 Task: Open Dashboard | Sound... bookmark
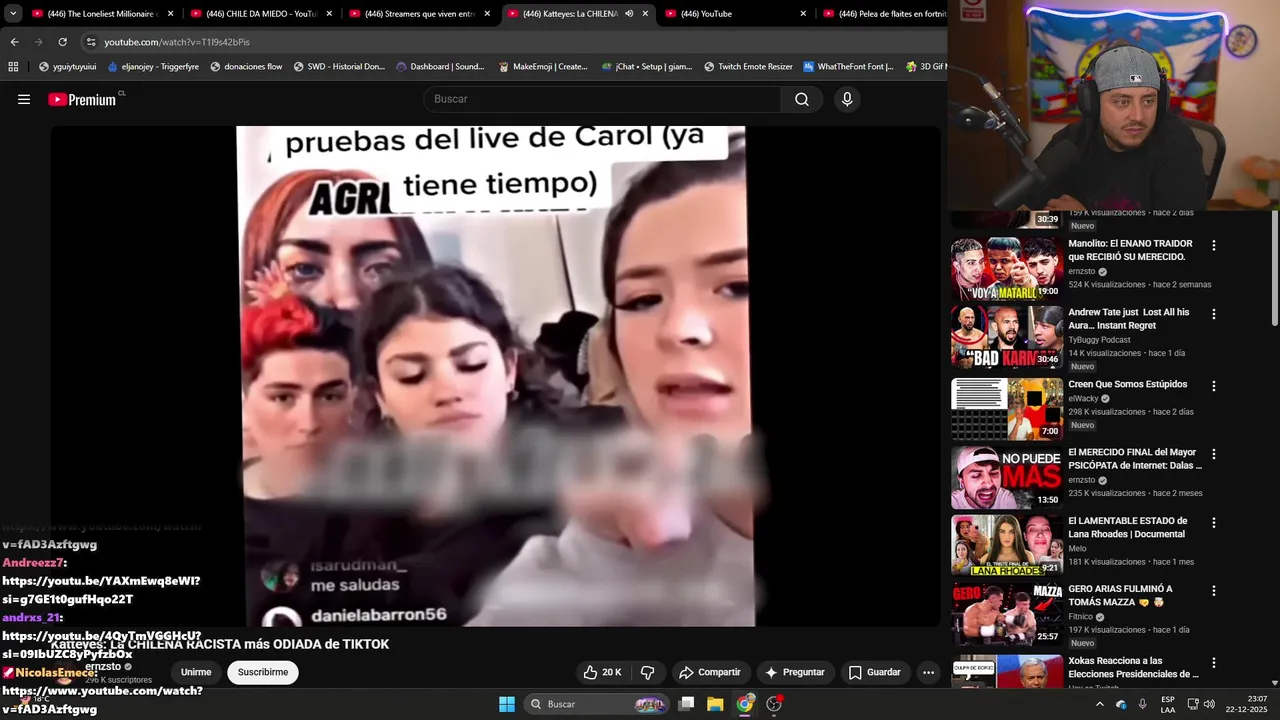click(x=440, y=66)
